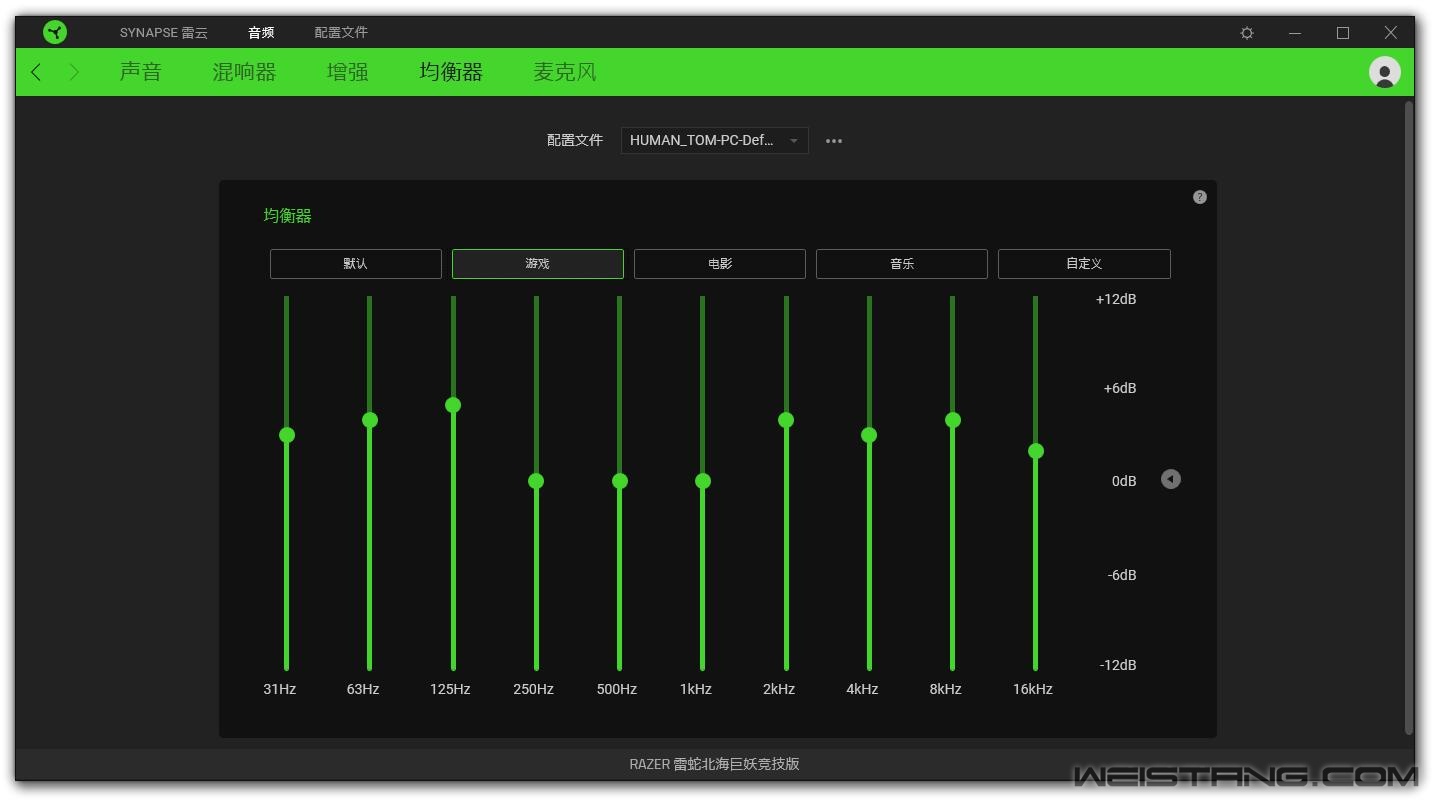
Task: Switch to the 麦克风 tab
Action: click(564, 72)
